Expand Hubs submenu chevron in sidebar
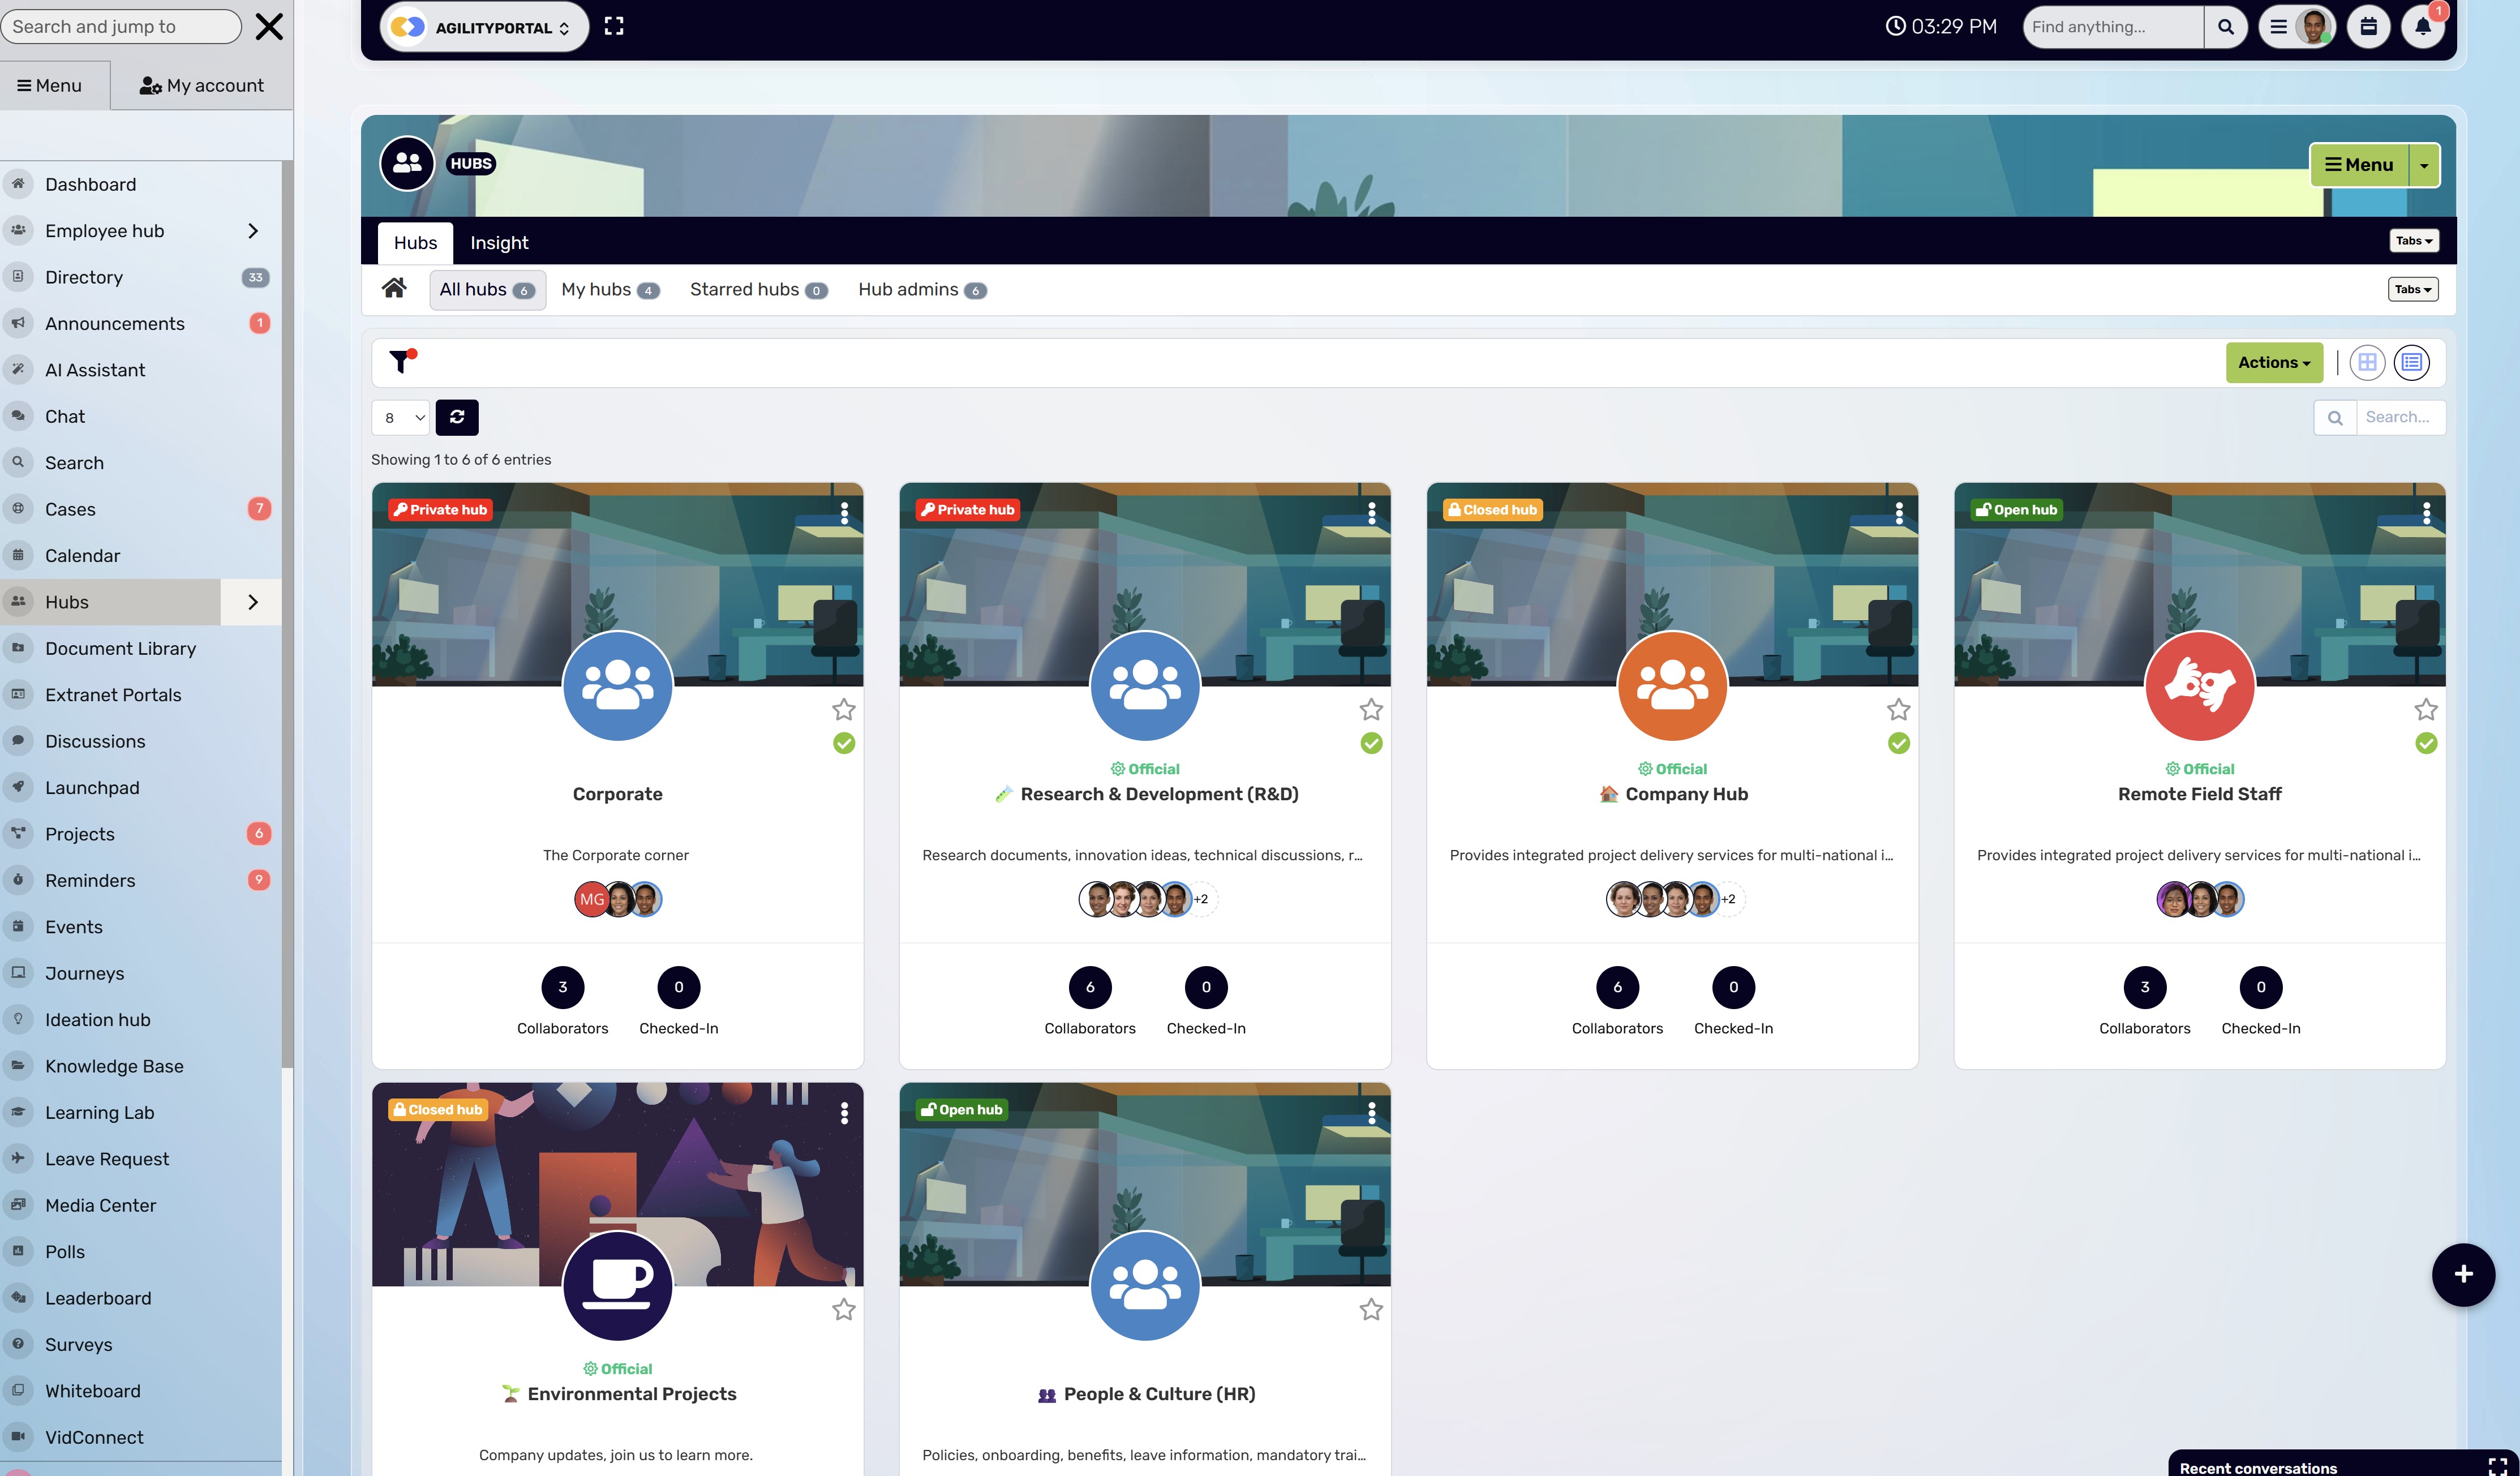 (253, 602)
